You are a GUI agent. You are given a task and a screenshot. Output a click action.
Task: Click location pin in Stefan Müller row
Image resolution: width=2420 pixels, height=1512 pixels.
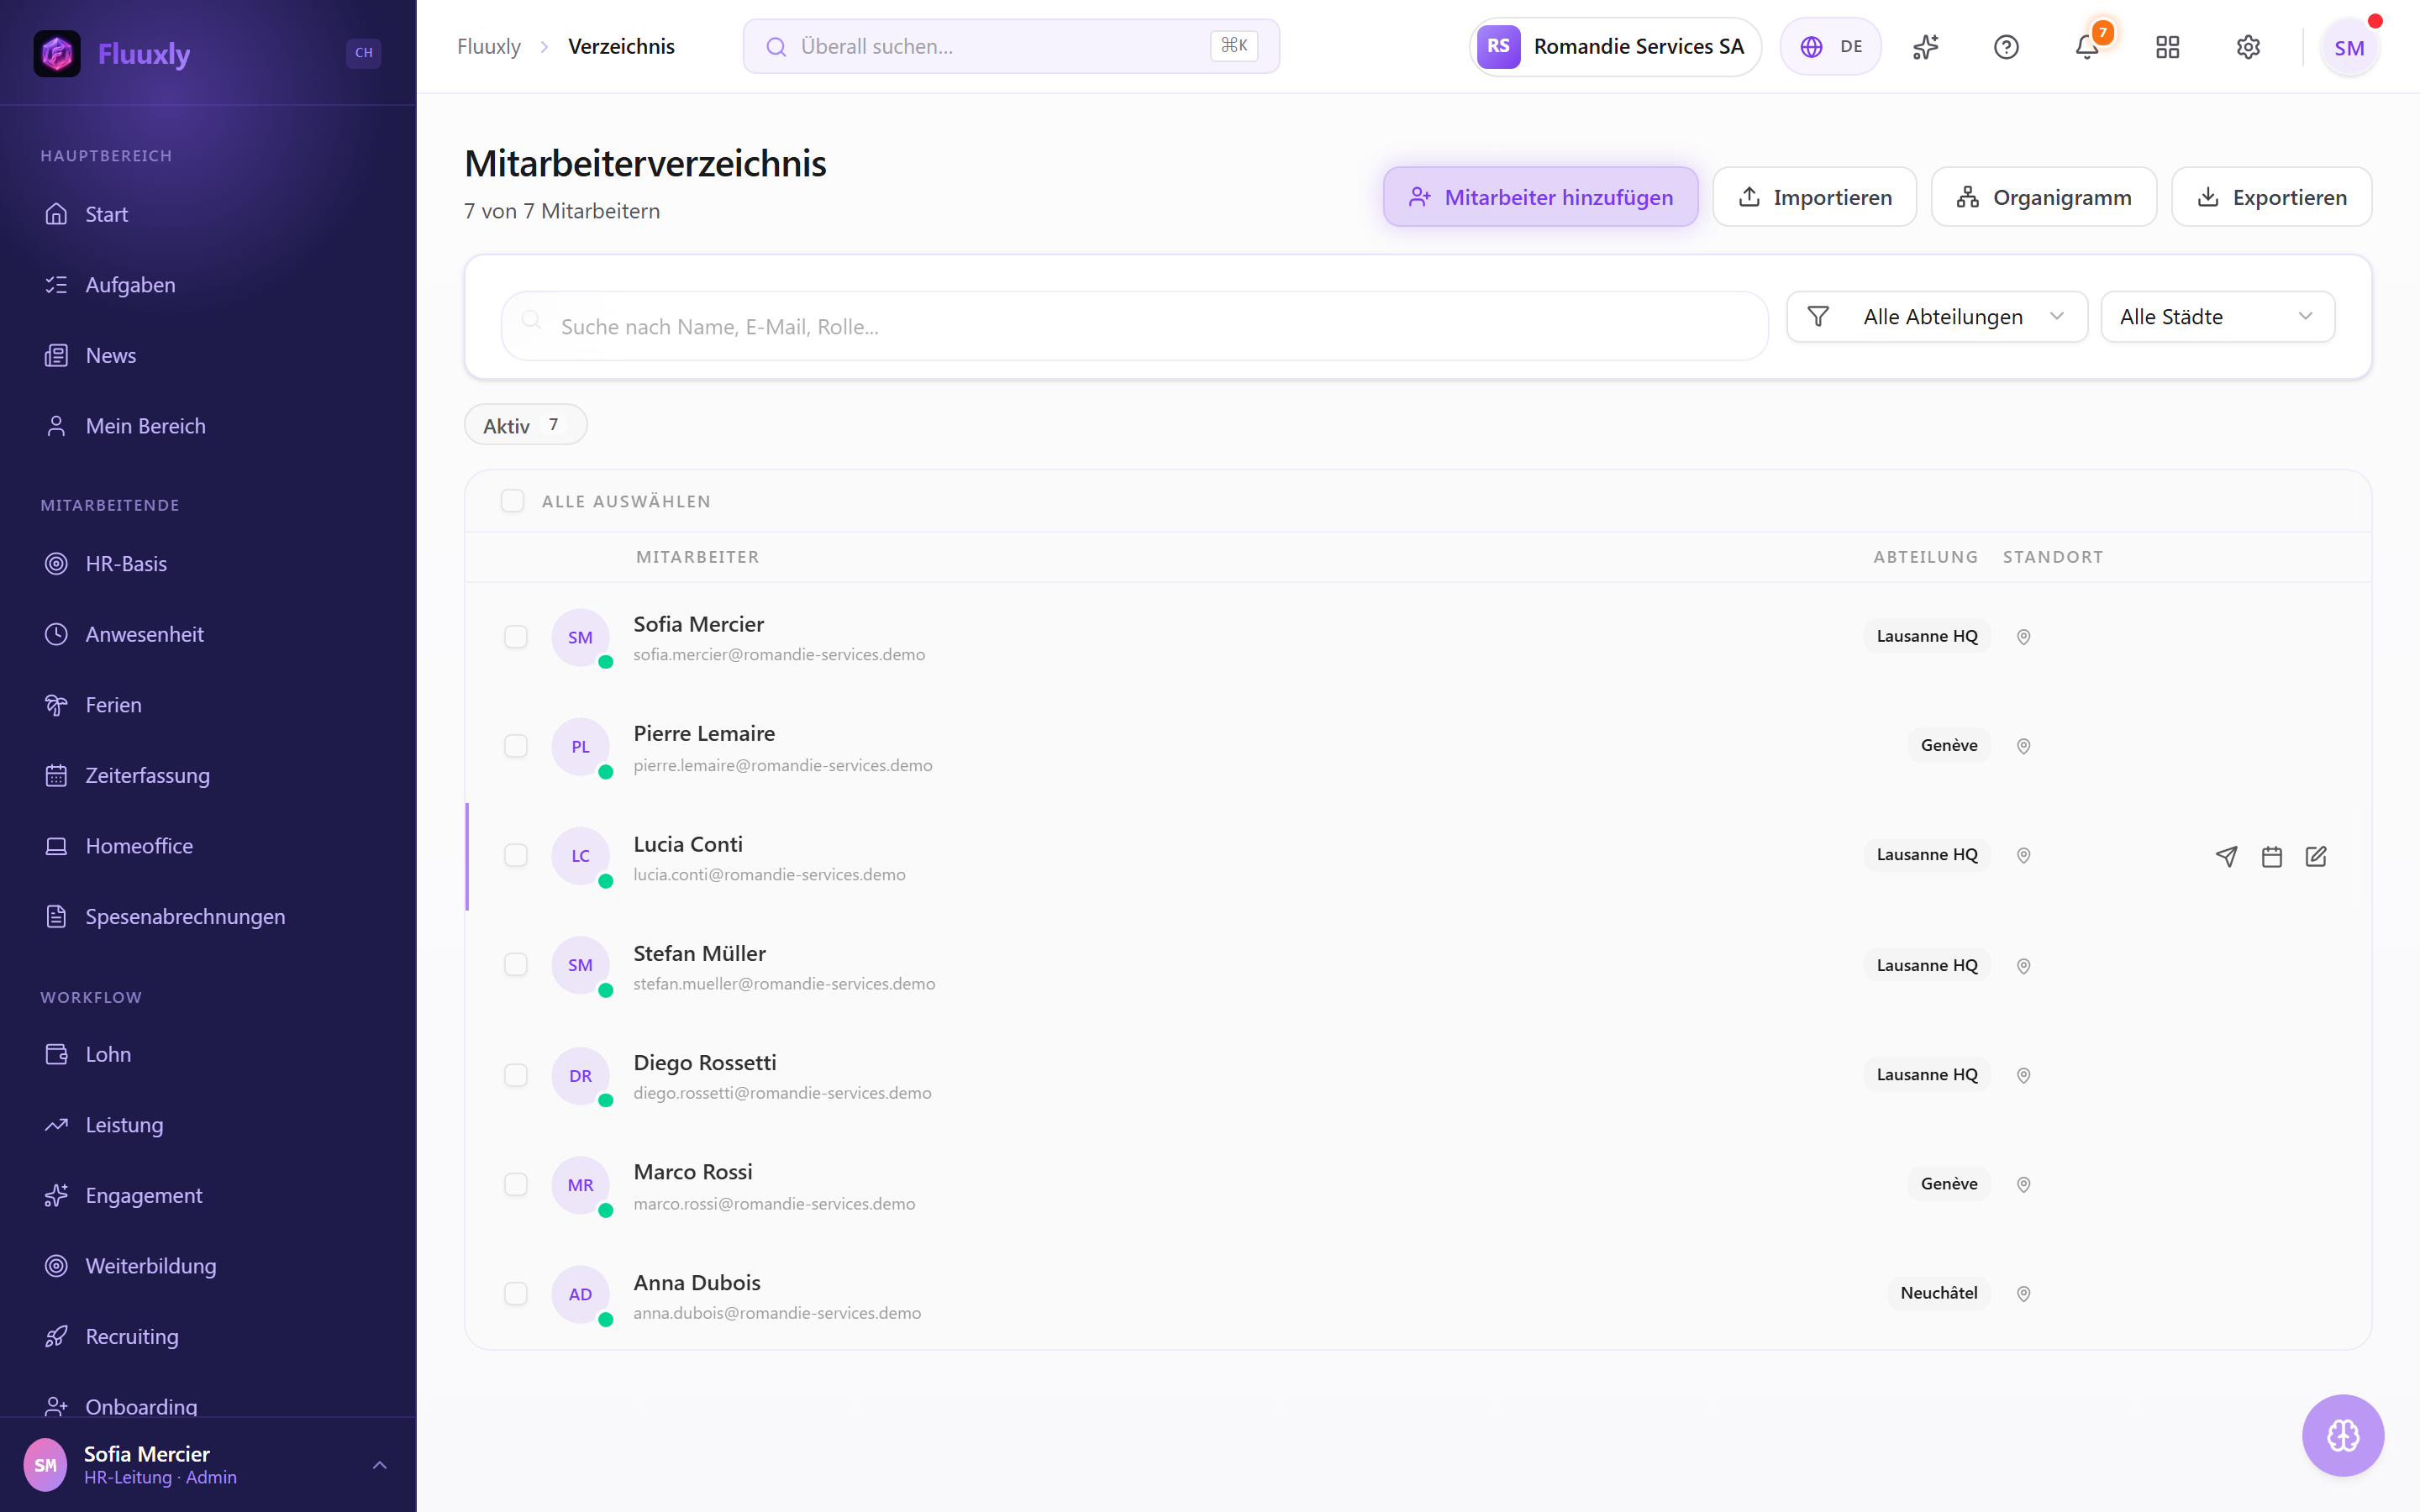(2023, 966)
